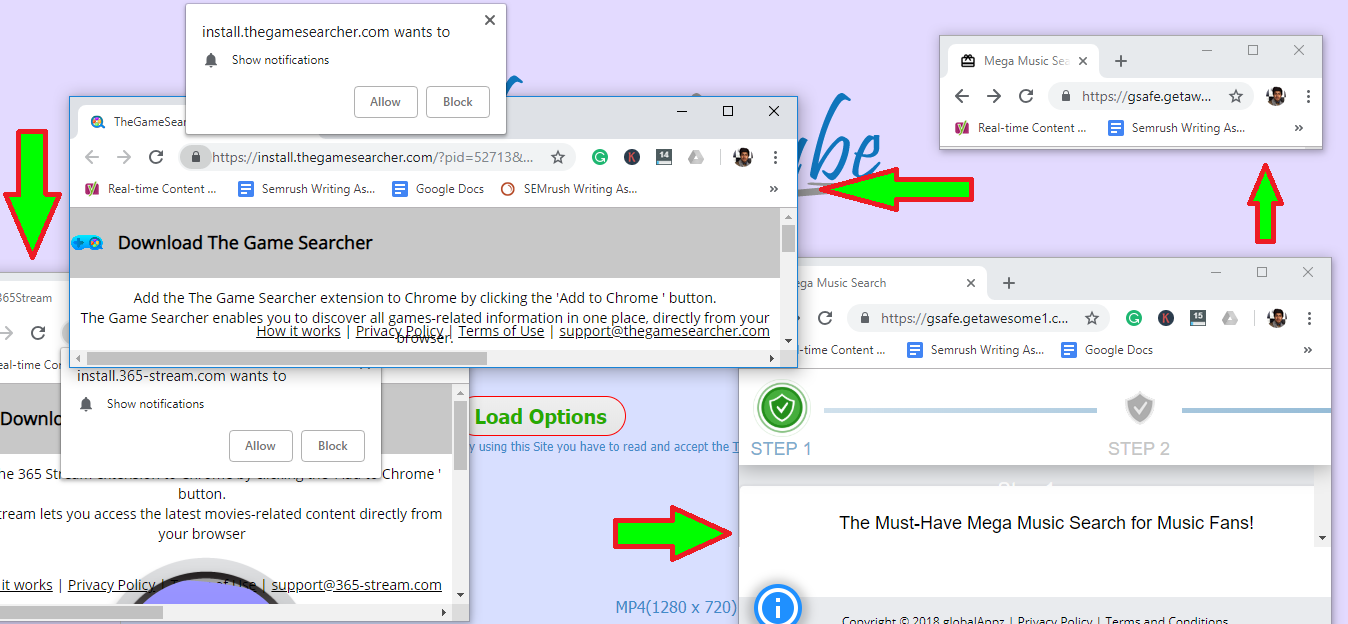Click Google Drive extension in TheGameSearcher window

(x=696, y=157)
